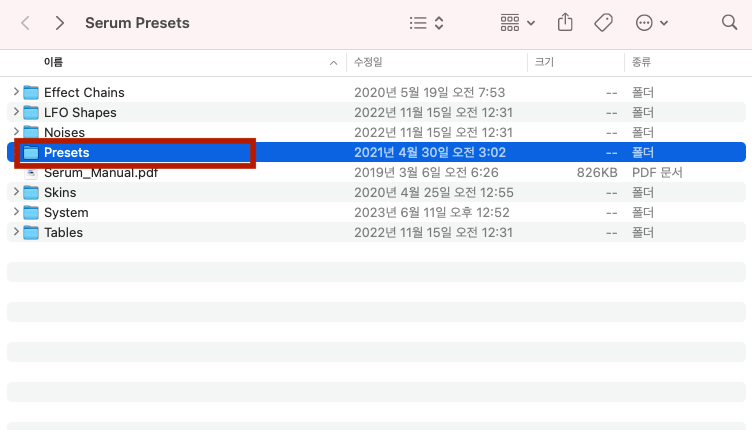Click the back navigation arrow

[x=25, y=22]
